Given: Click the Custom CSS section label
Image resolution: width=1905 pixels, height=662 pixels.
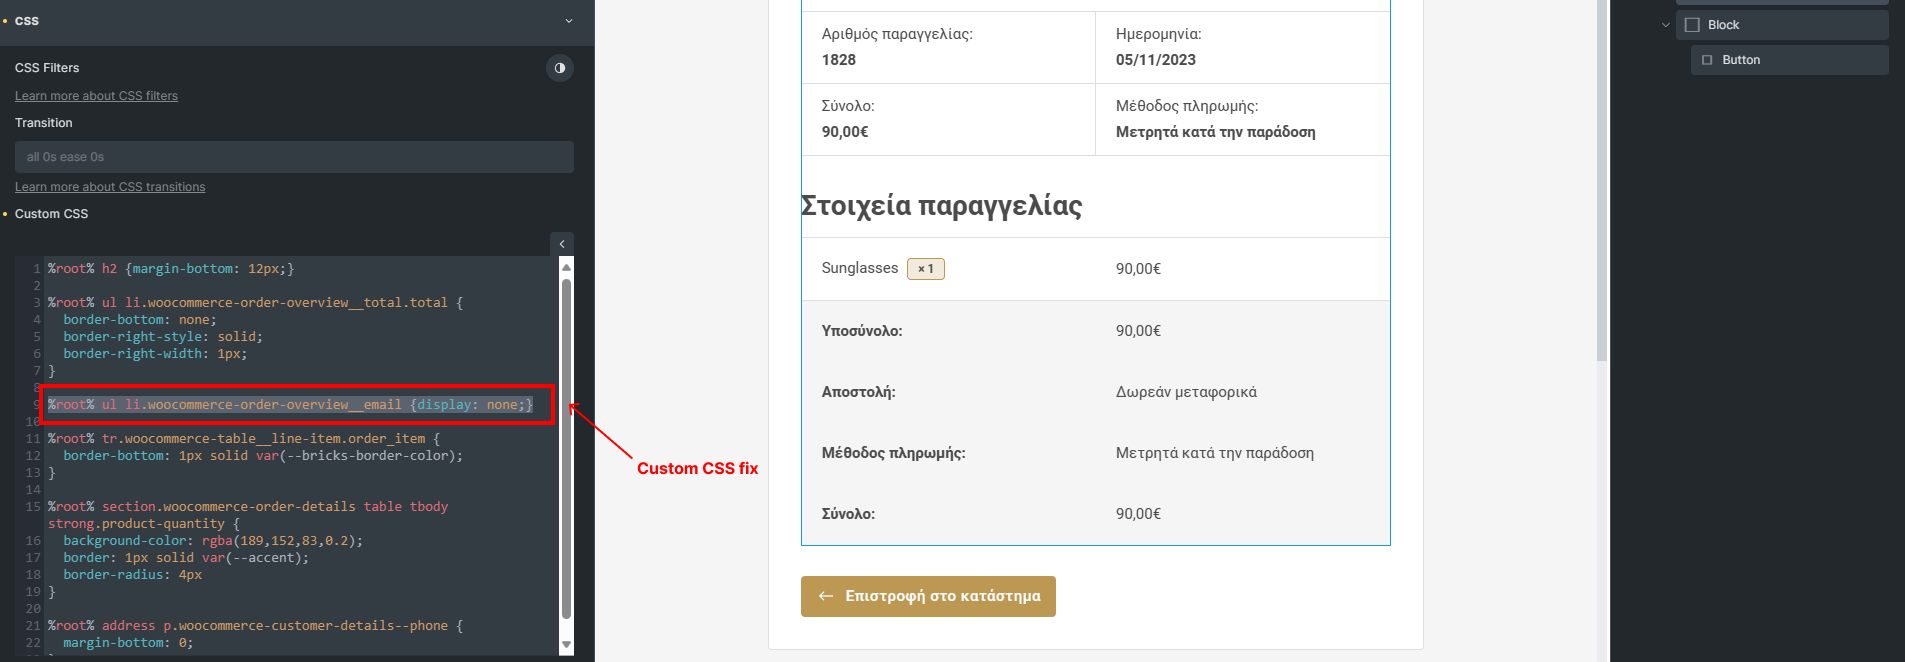Looking at the screenshot, I should pyautogui.click(x=51, y=214).
